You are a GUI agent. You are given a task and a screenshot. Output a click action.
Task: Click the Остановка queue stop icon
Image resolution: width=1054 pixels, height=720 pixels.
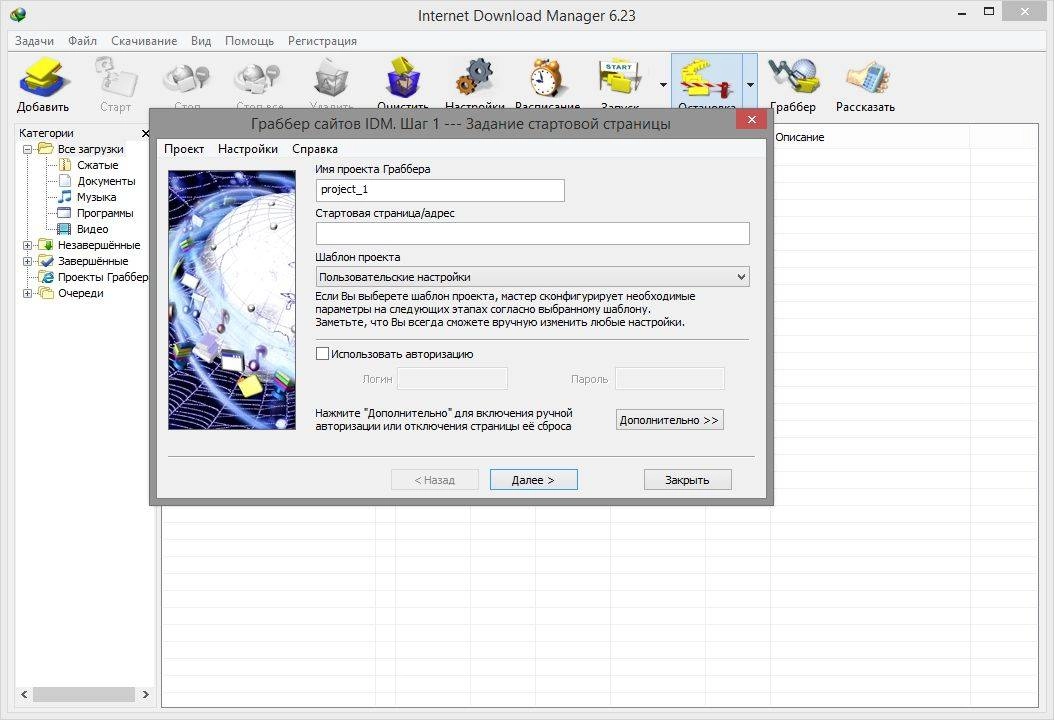pos(706,79)
